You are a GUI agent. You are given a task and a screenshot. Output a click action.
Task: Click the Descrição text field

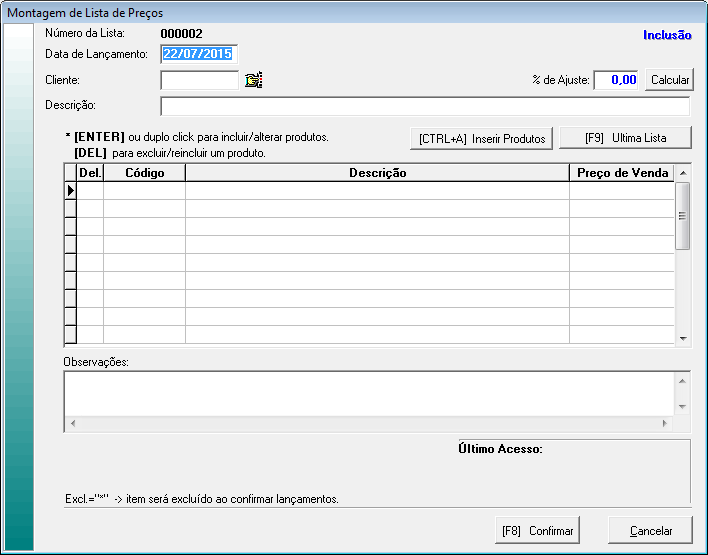tap(424, 106)
